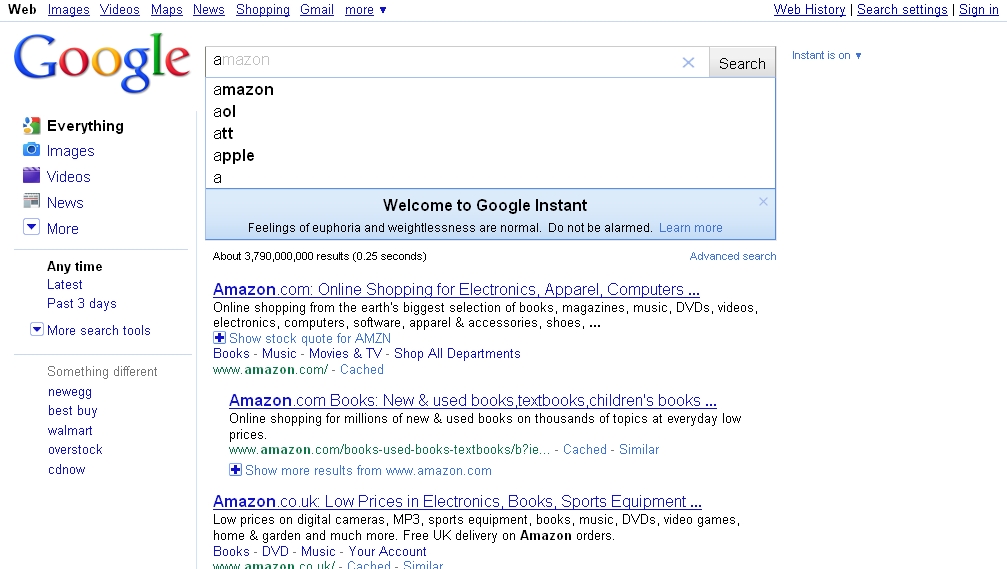Open Search settings link

902,10
